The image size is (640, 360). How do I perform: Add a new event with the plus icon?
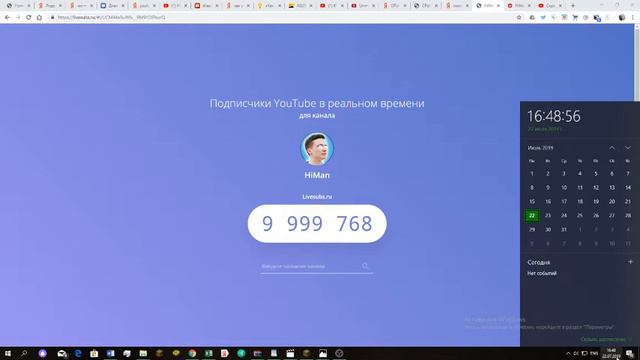click(x=630, y=262)
